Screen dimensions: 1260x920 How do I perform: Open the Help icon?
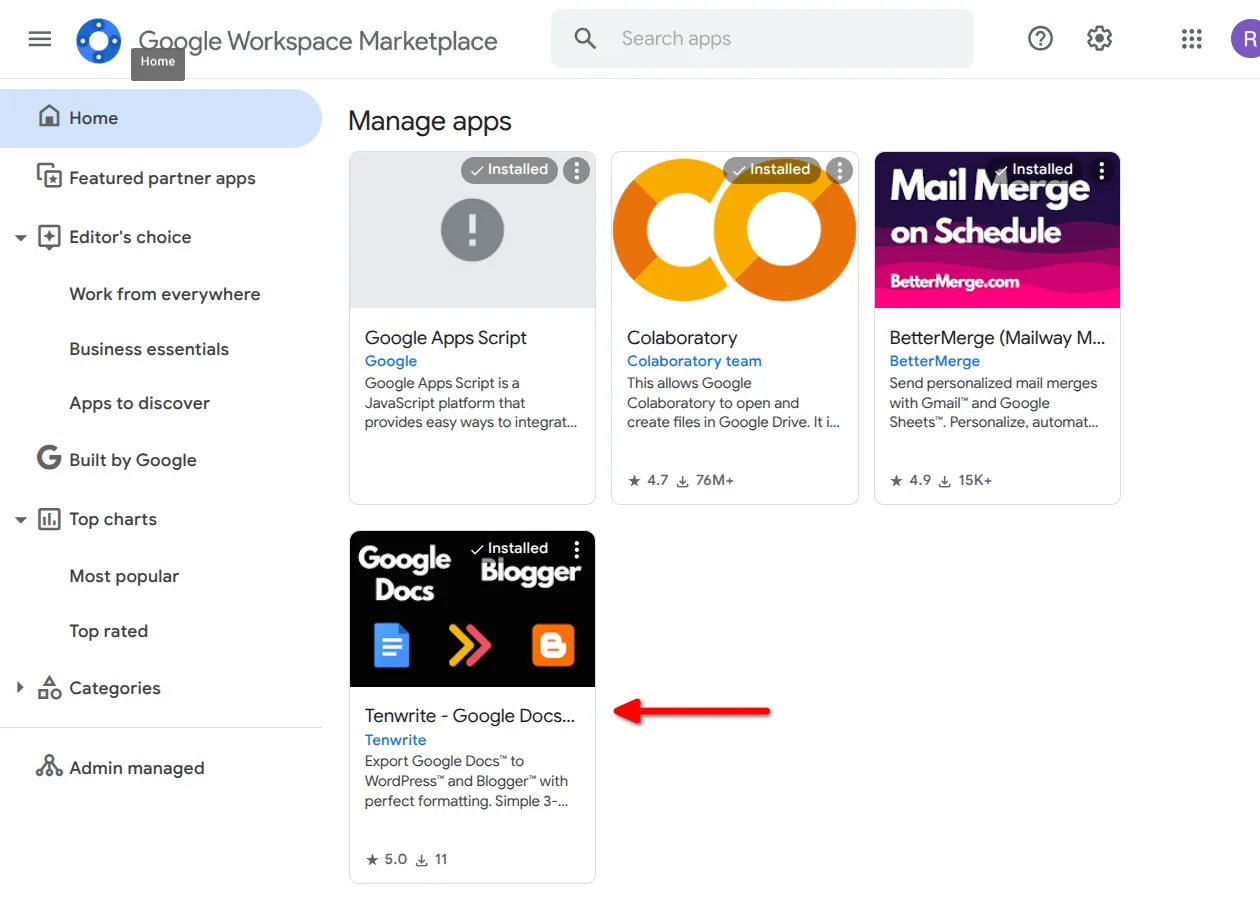1040,38
